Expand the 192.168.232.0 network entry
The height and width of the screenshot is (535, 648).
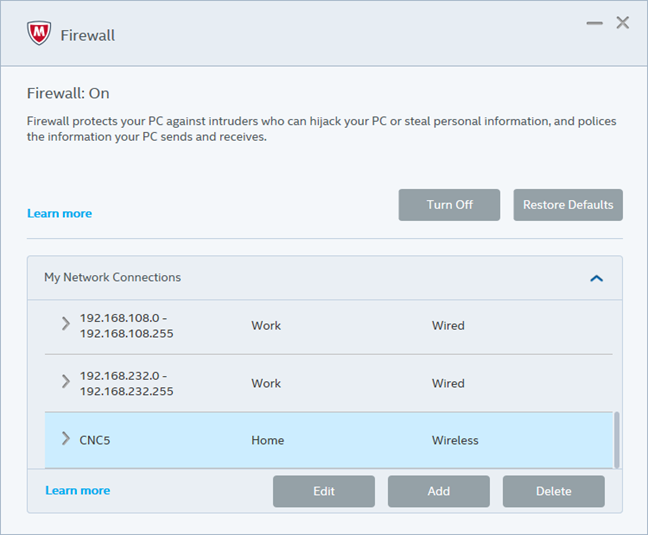(x=66, y=381)
